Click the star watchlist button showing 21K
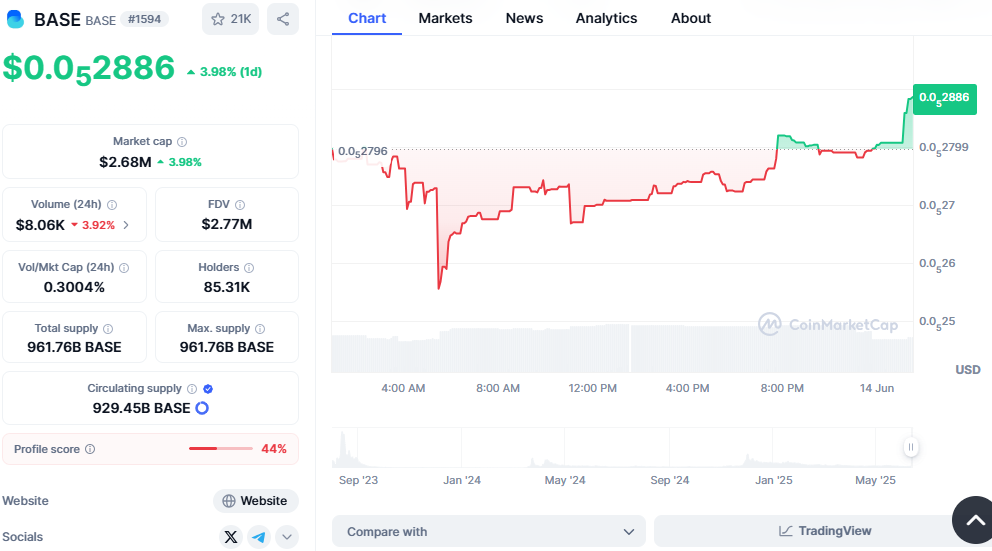 click(x=230, y=19)
